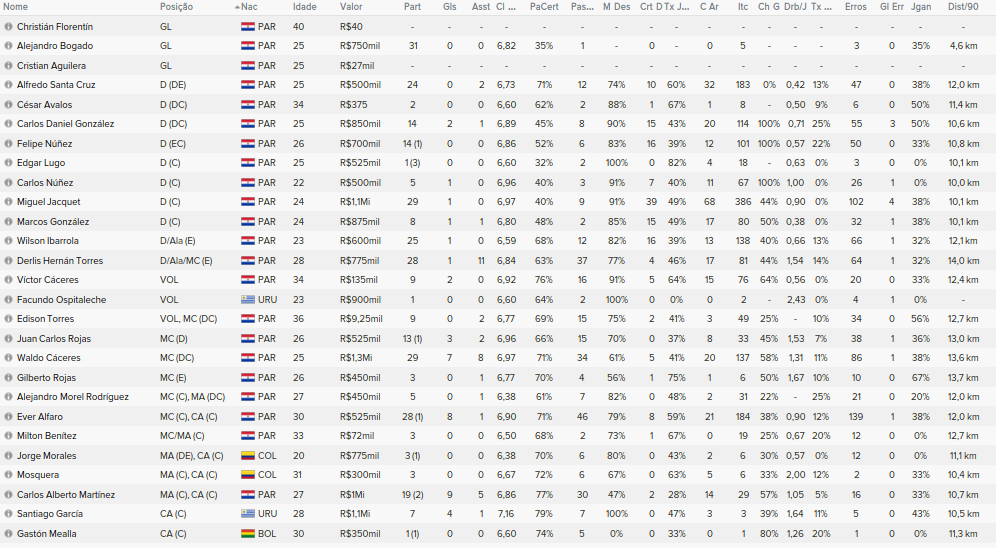Screen dimensions: 996x548
Task: Open Marcos González player profile
Action: coord(53,222)
